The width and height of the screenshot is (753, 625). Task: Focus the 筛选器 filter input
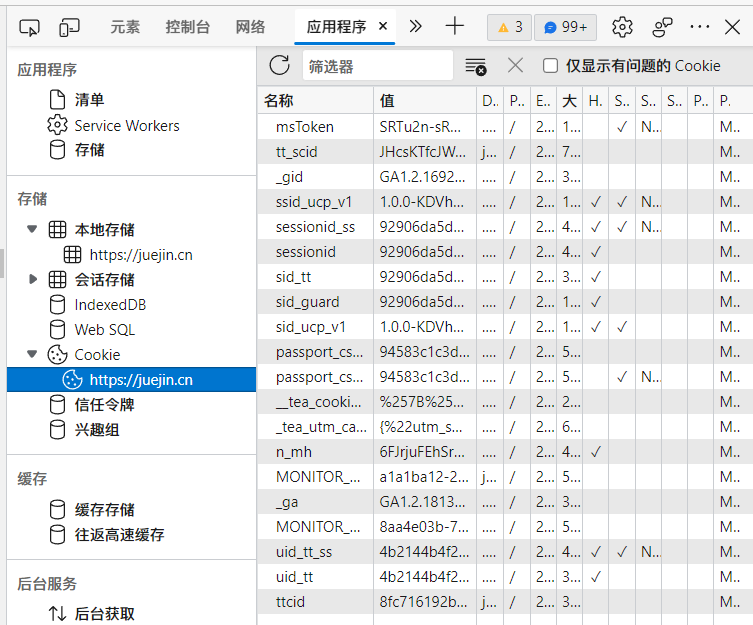377,66
